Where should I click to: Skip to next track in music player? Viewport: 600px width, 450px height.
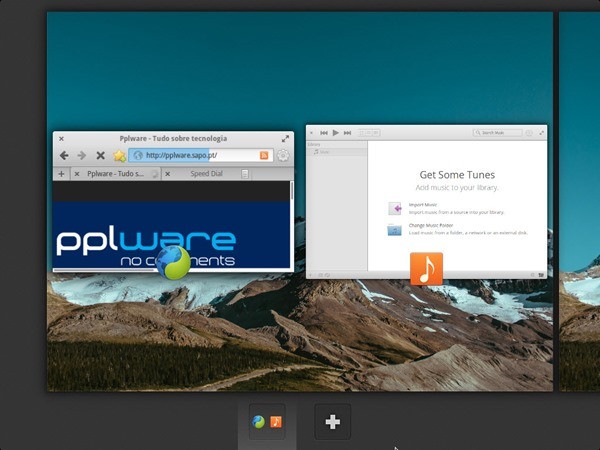tap(347, 133)
